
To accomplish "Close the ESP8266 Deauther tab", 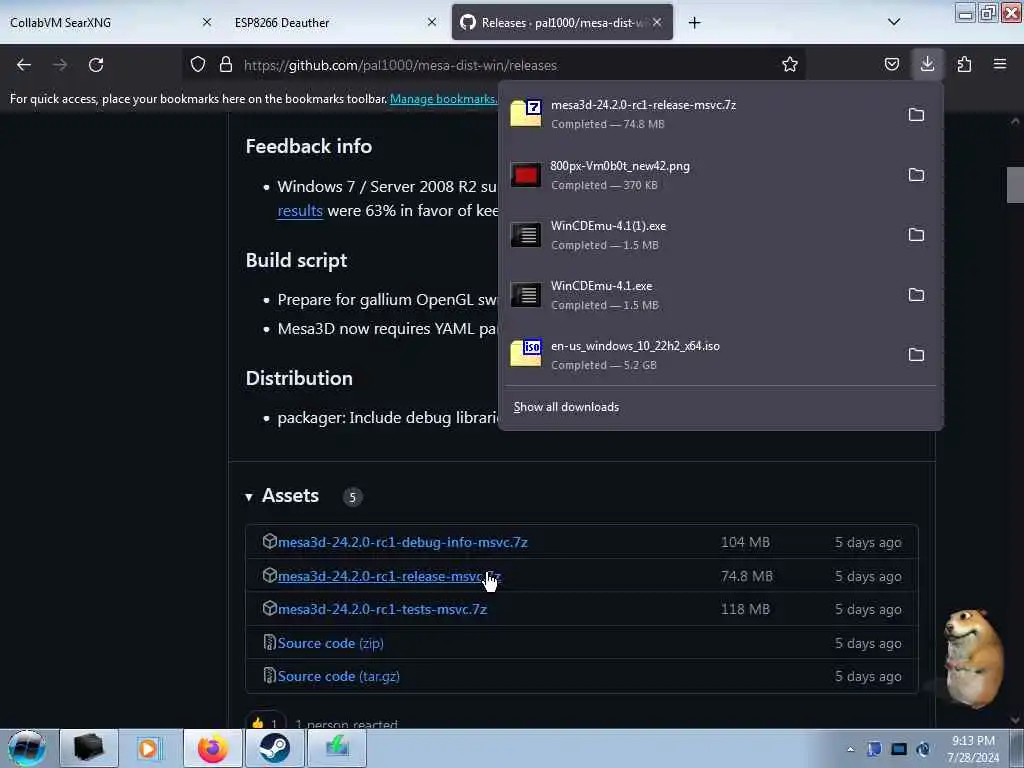I will coord(431,22).
